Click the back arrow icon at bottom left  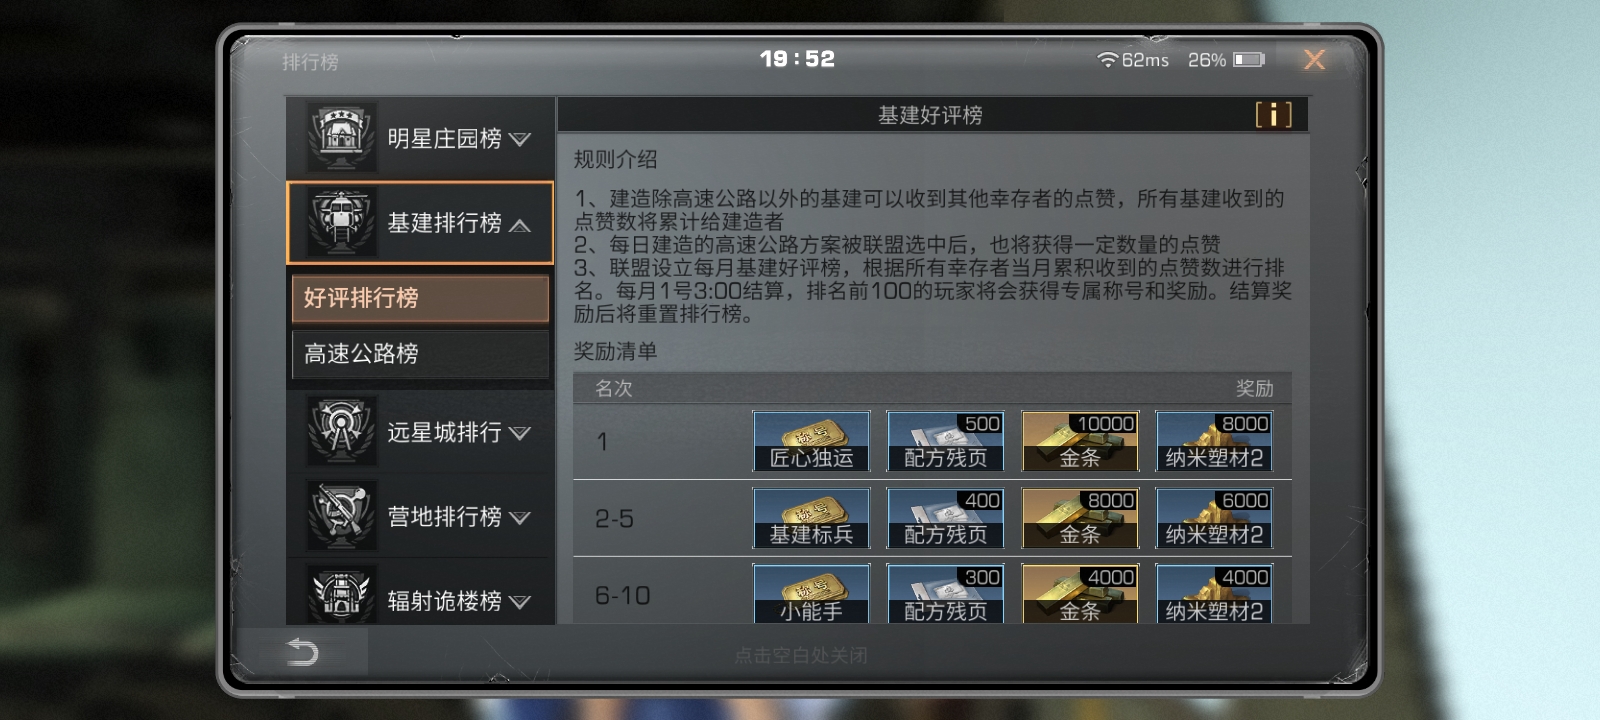[x=303, y=653]
